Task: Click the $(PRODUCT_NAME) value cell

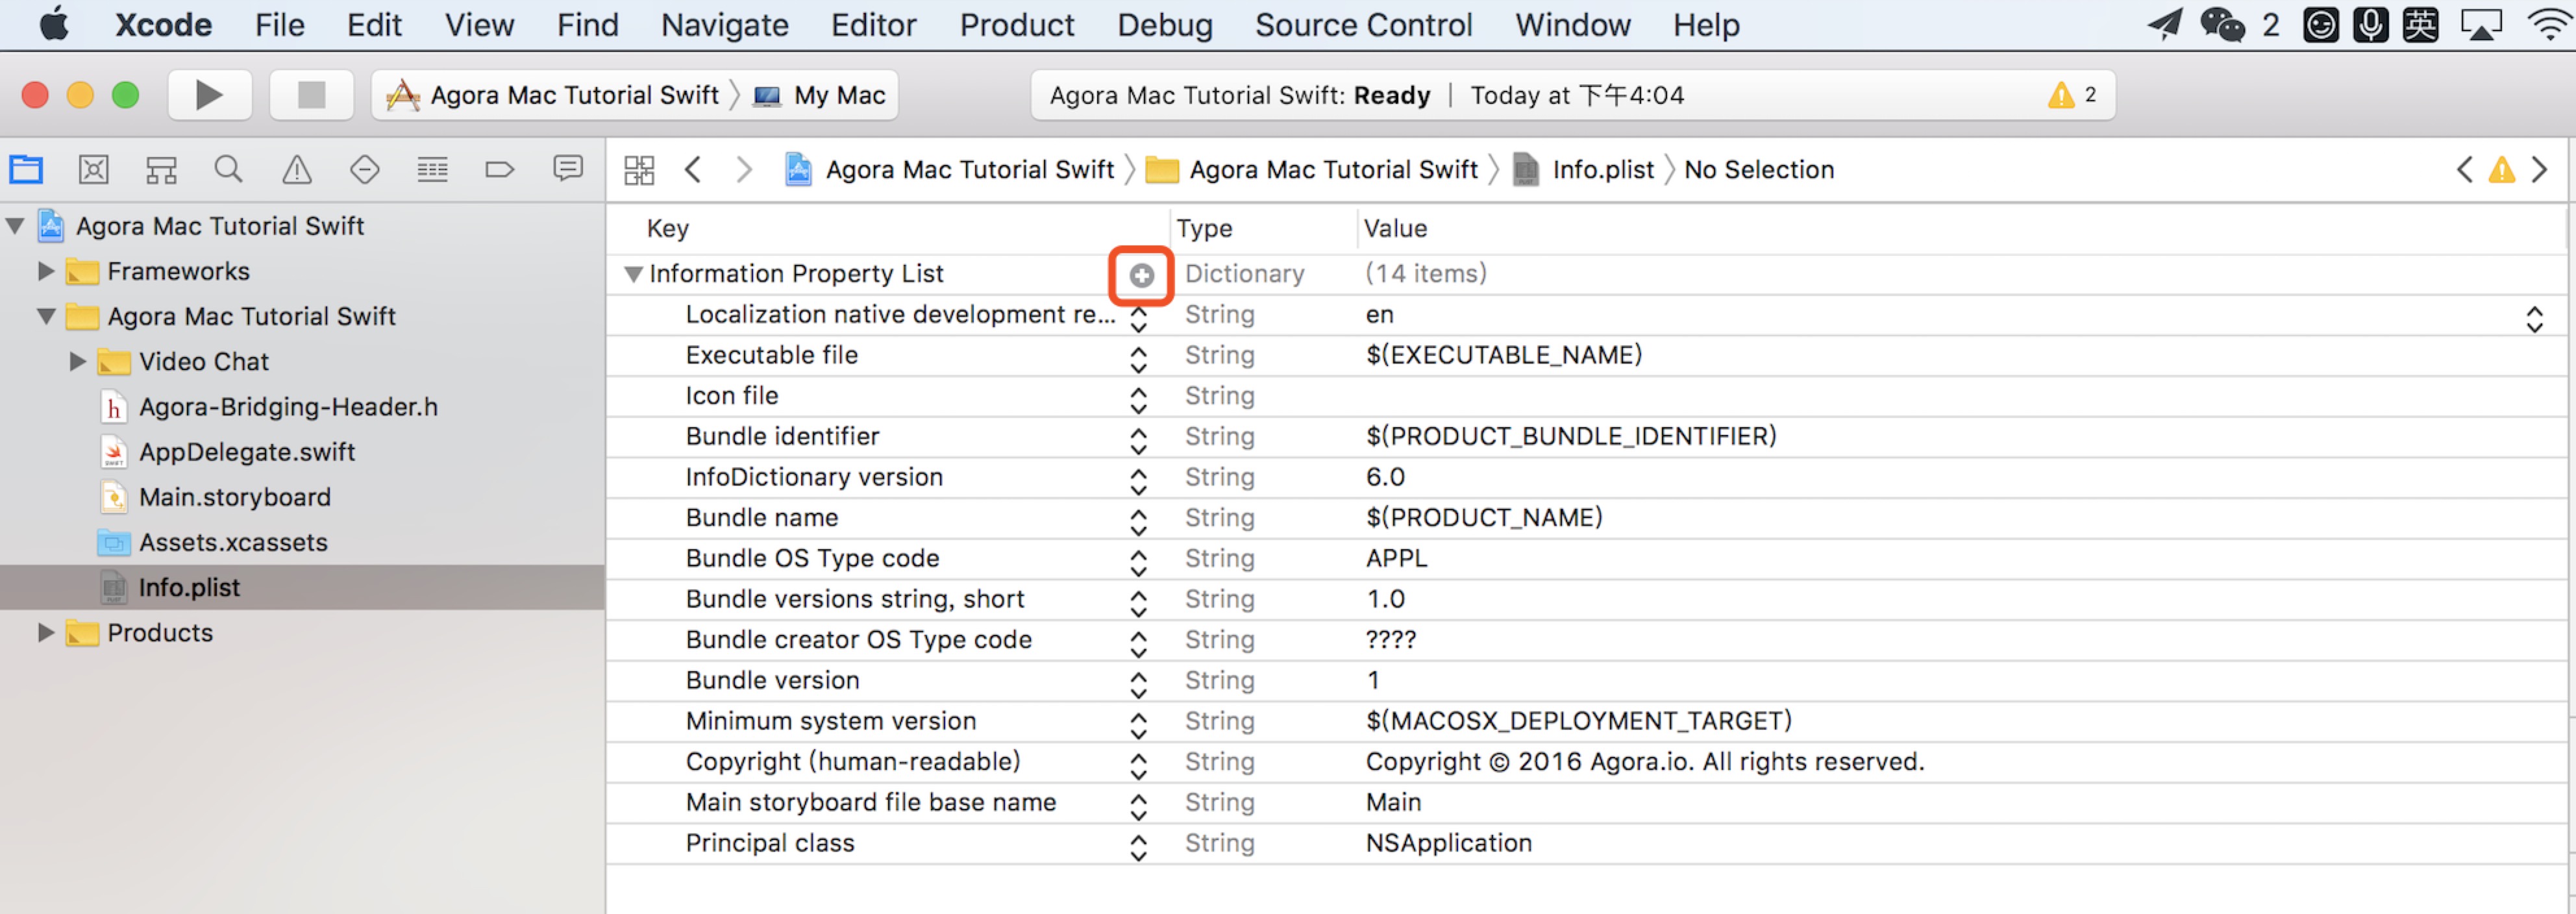Action: (1484, 518)
